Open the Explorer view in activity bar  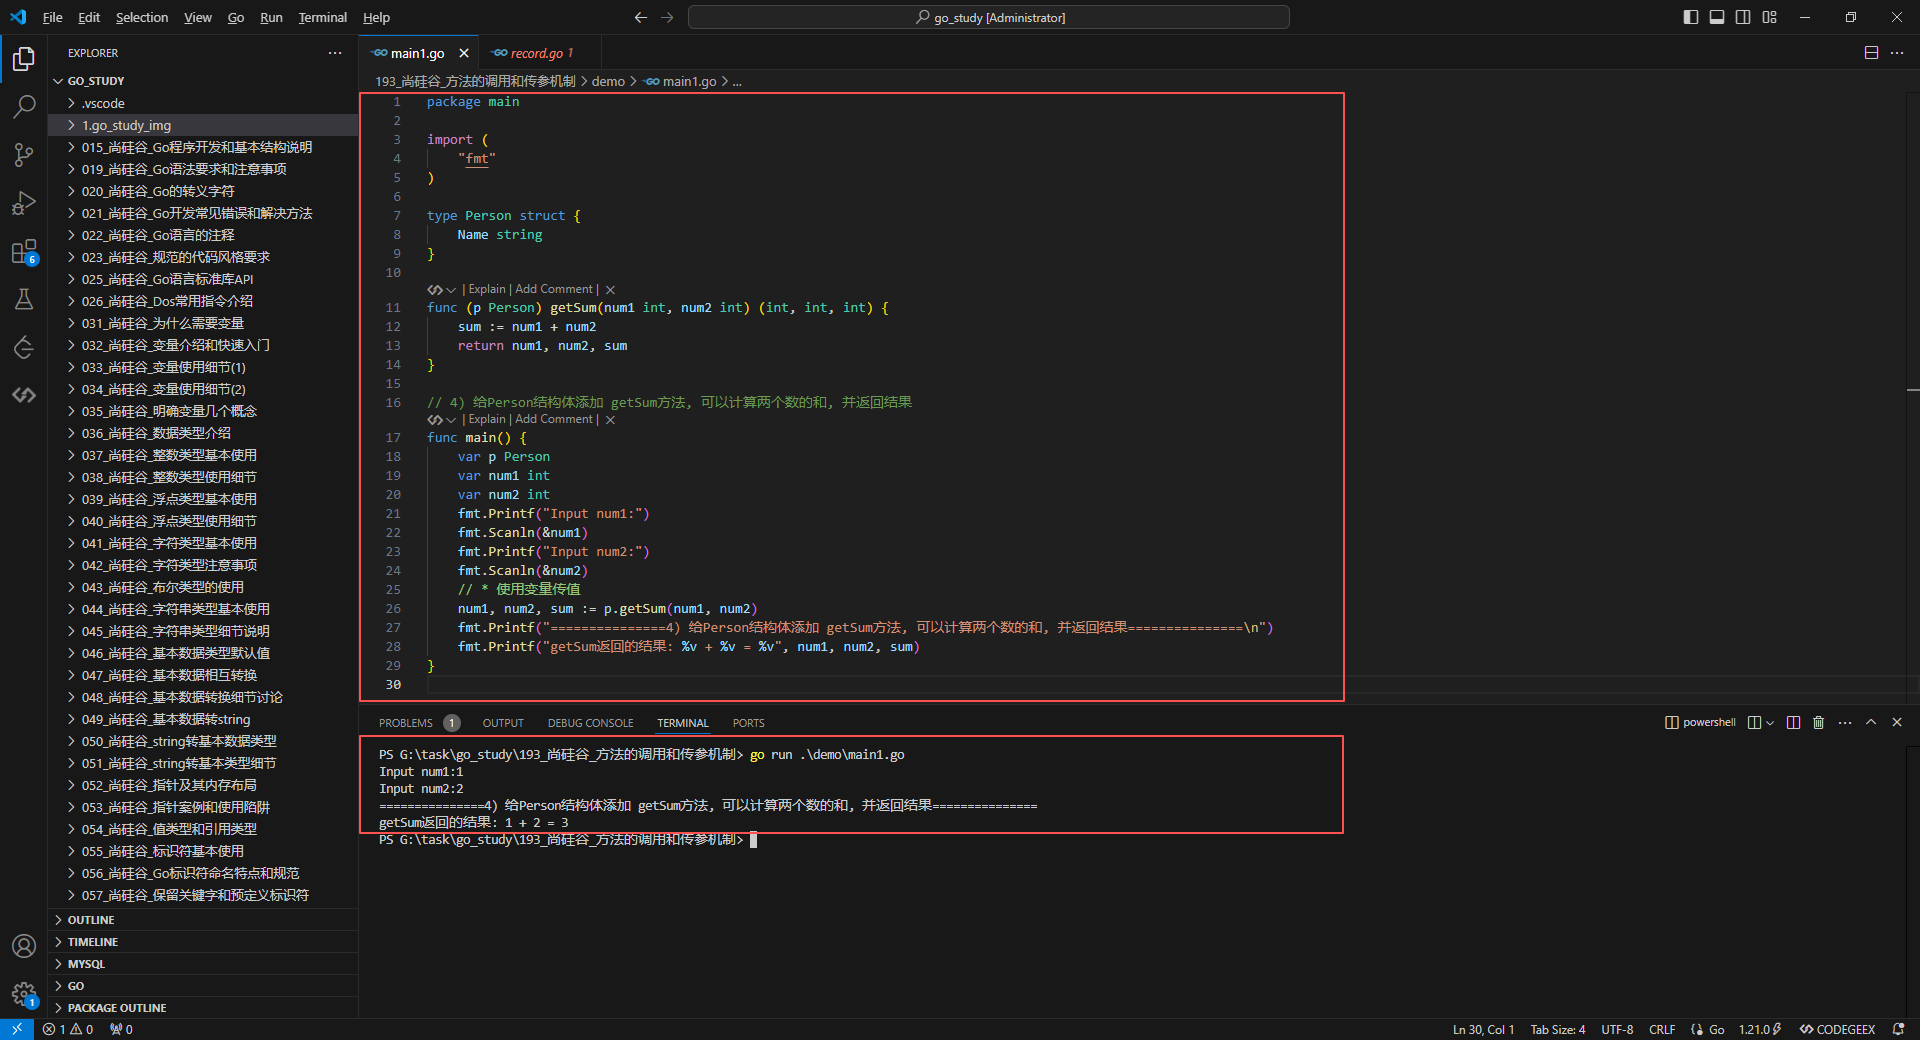24,59
